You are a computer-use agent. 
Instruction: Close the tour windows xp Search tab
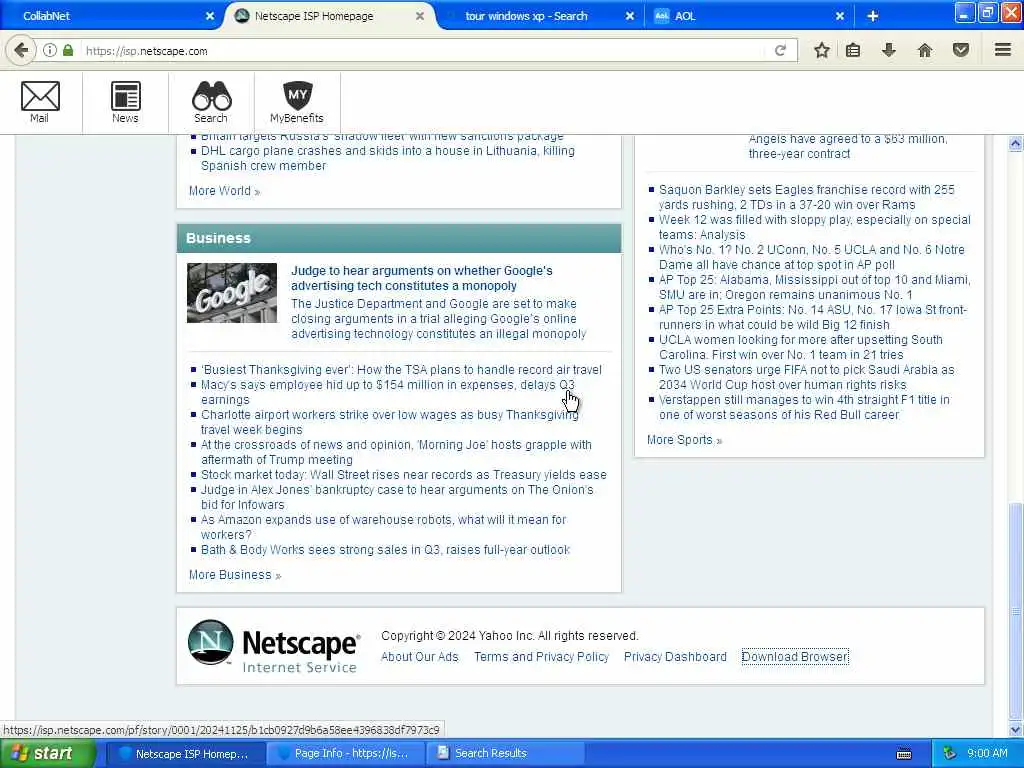click(x=630, y=16)
